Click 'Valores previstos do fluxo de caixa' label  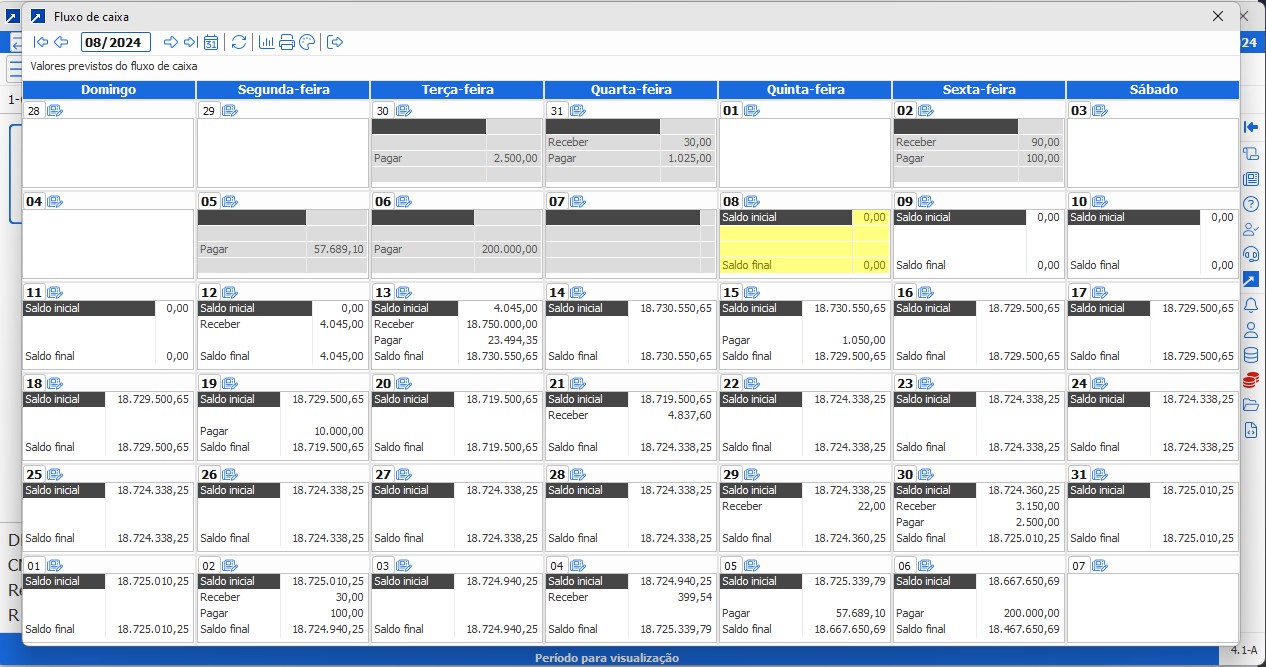coord(113,66)
